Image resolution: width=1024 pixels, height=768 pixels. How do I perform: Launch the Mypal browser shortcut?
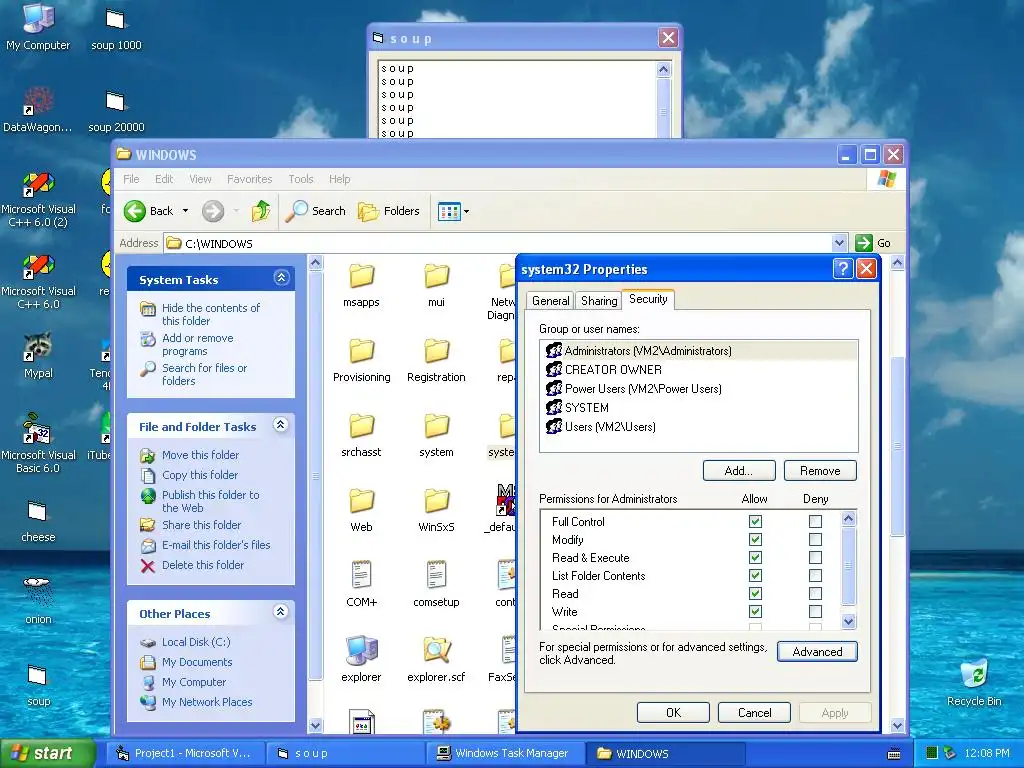pyautogui.click(x=38, y=356)
